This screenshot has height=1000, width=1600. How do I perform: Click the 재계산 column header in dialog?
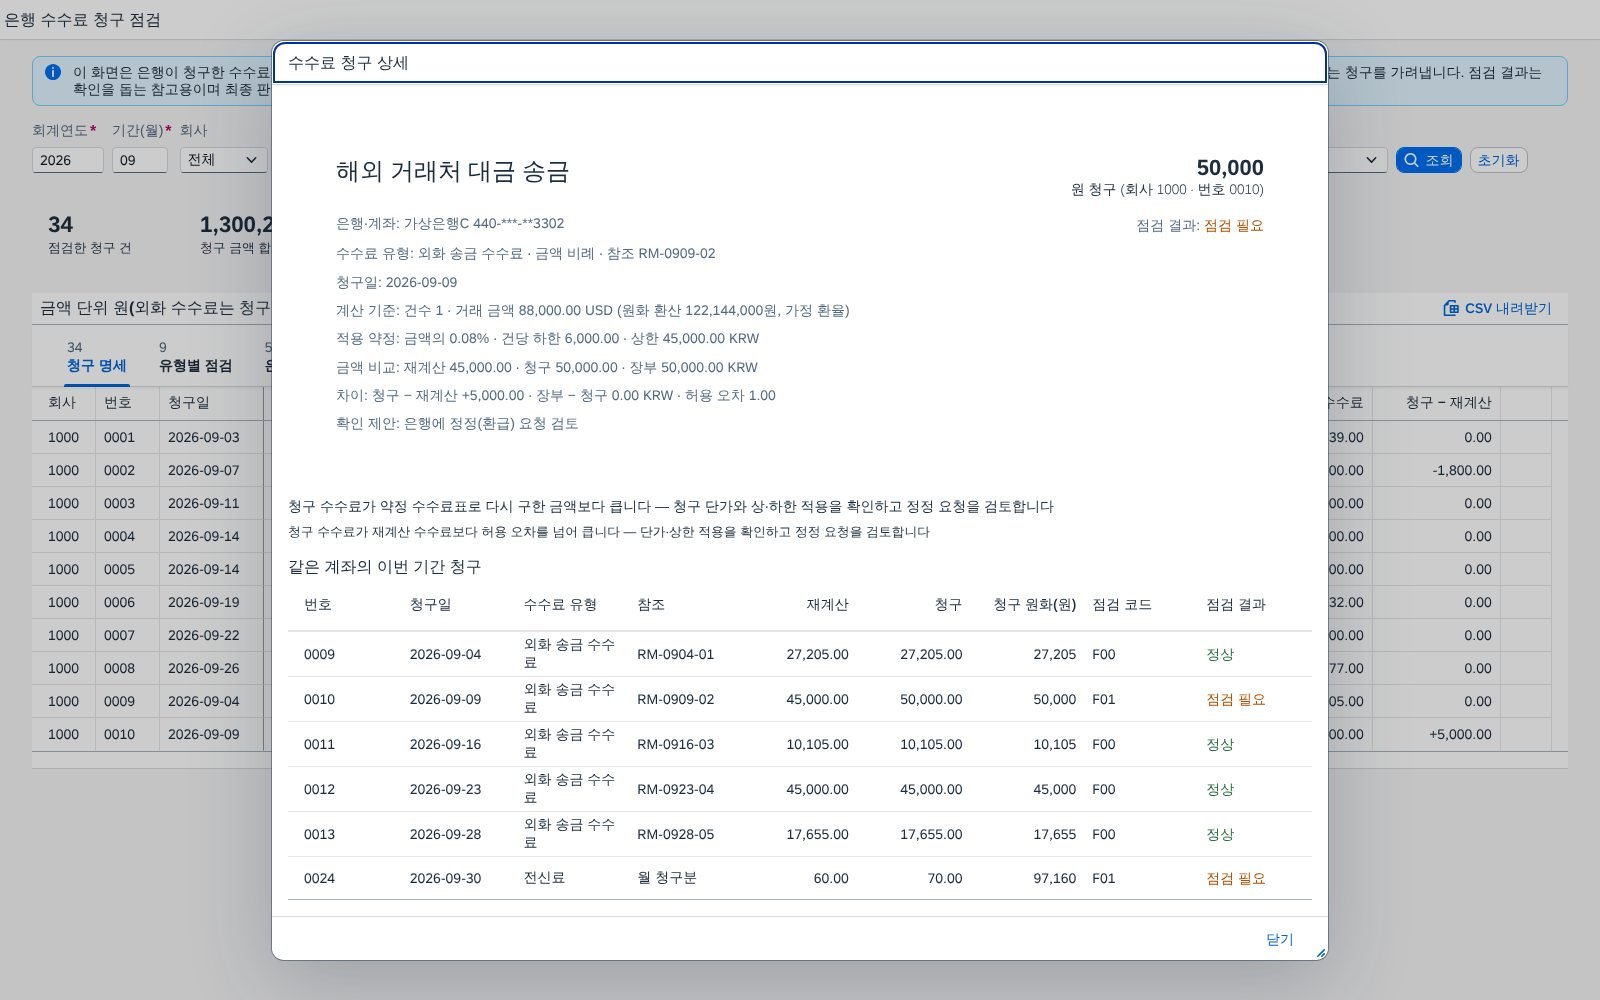coord(827,604)
